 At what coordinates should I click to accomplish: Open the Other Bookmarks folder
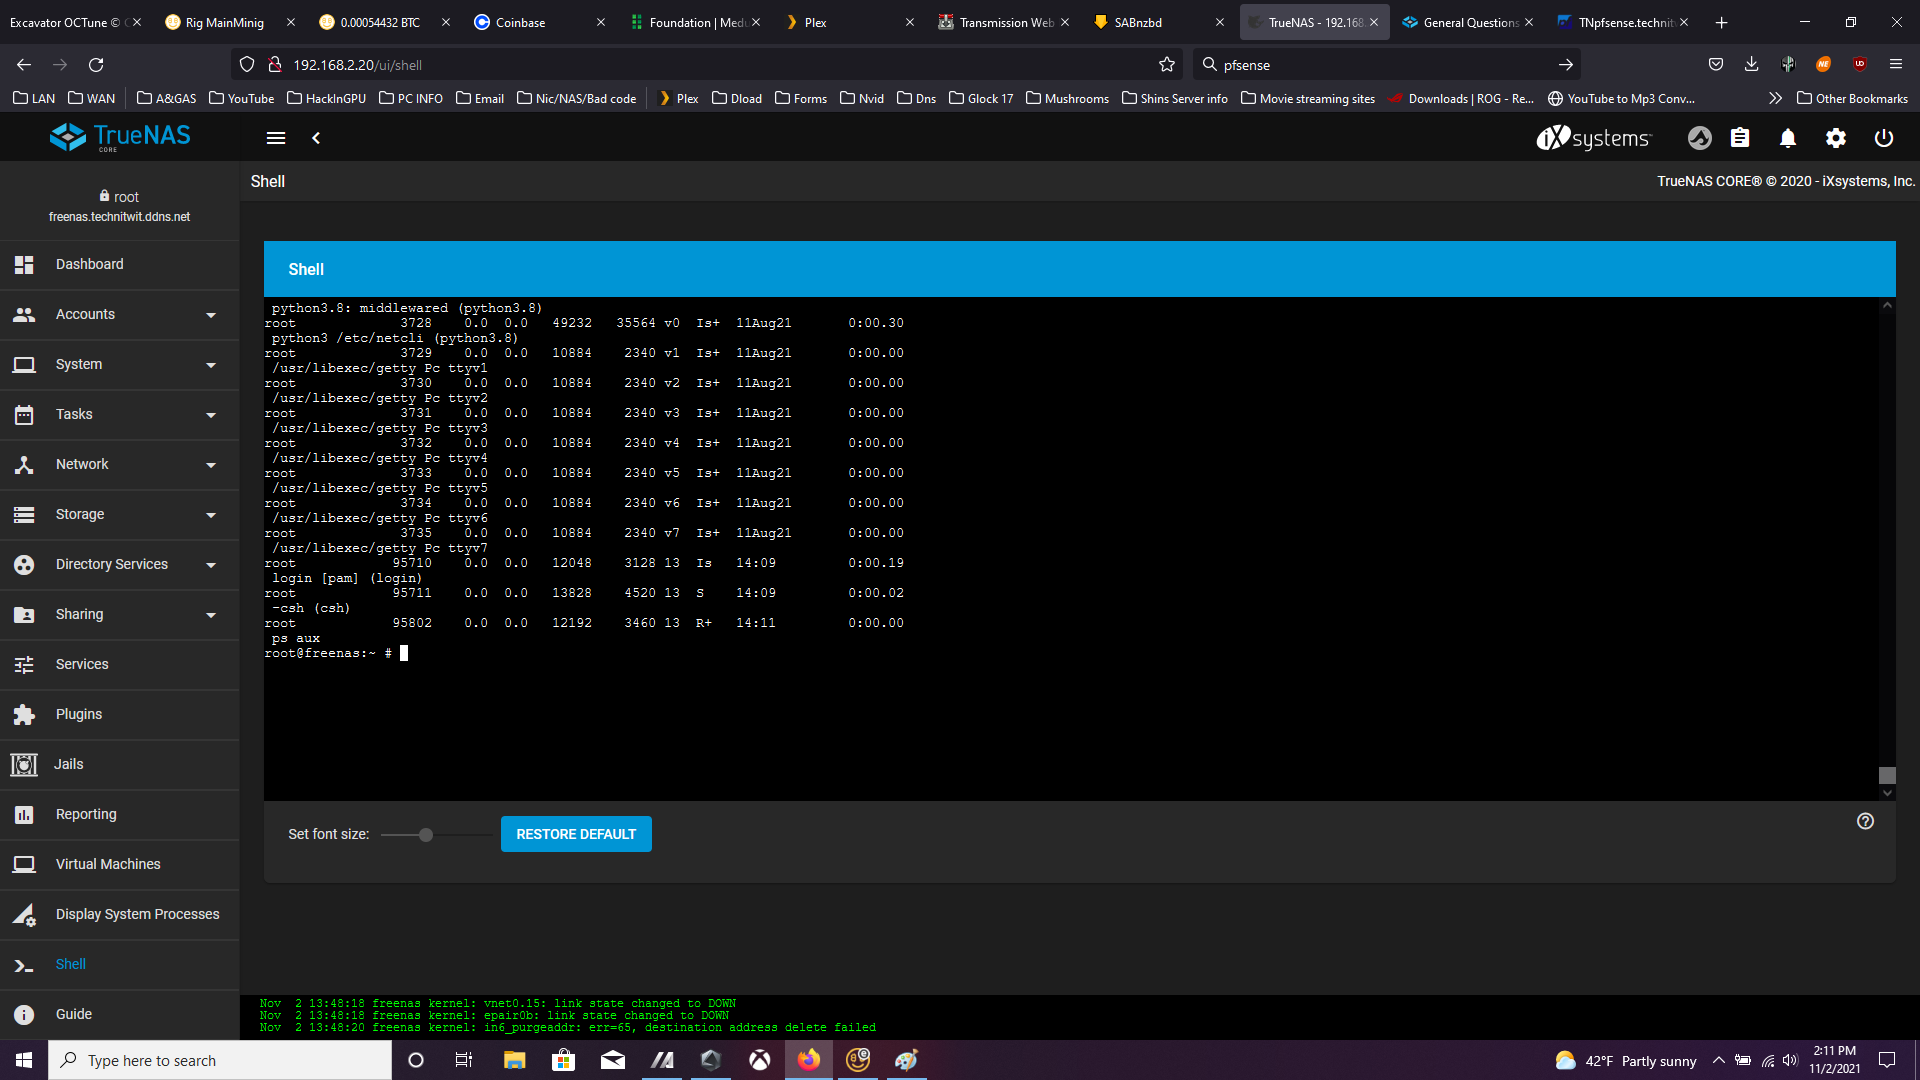point(1852,98)
